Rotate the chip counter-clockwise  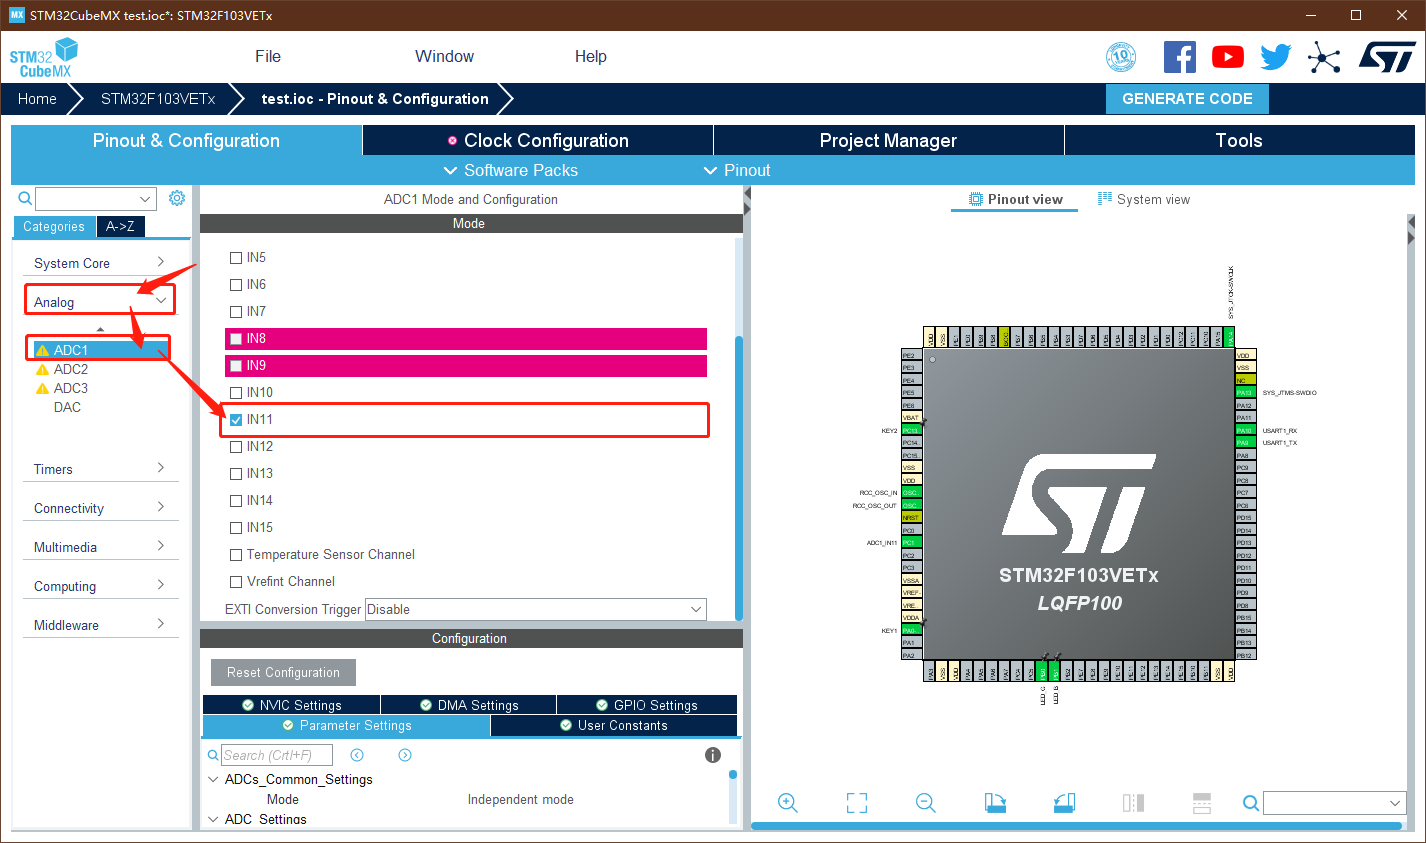click(1064, 803)
